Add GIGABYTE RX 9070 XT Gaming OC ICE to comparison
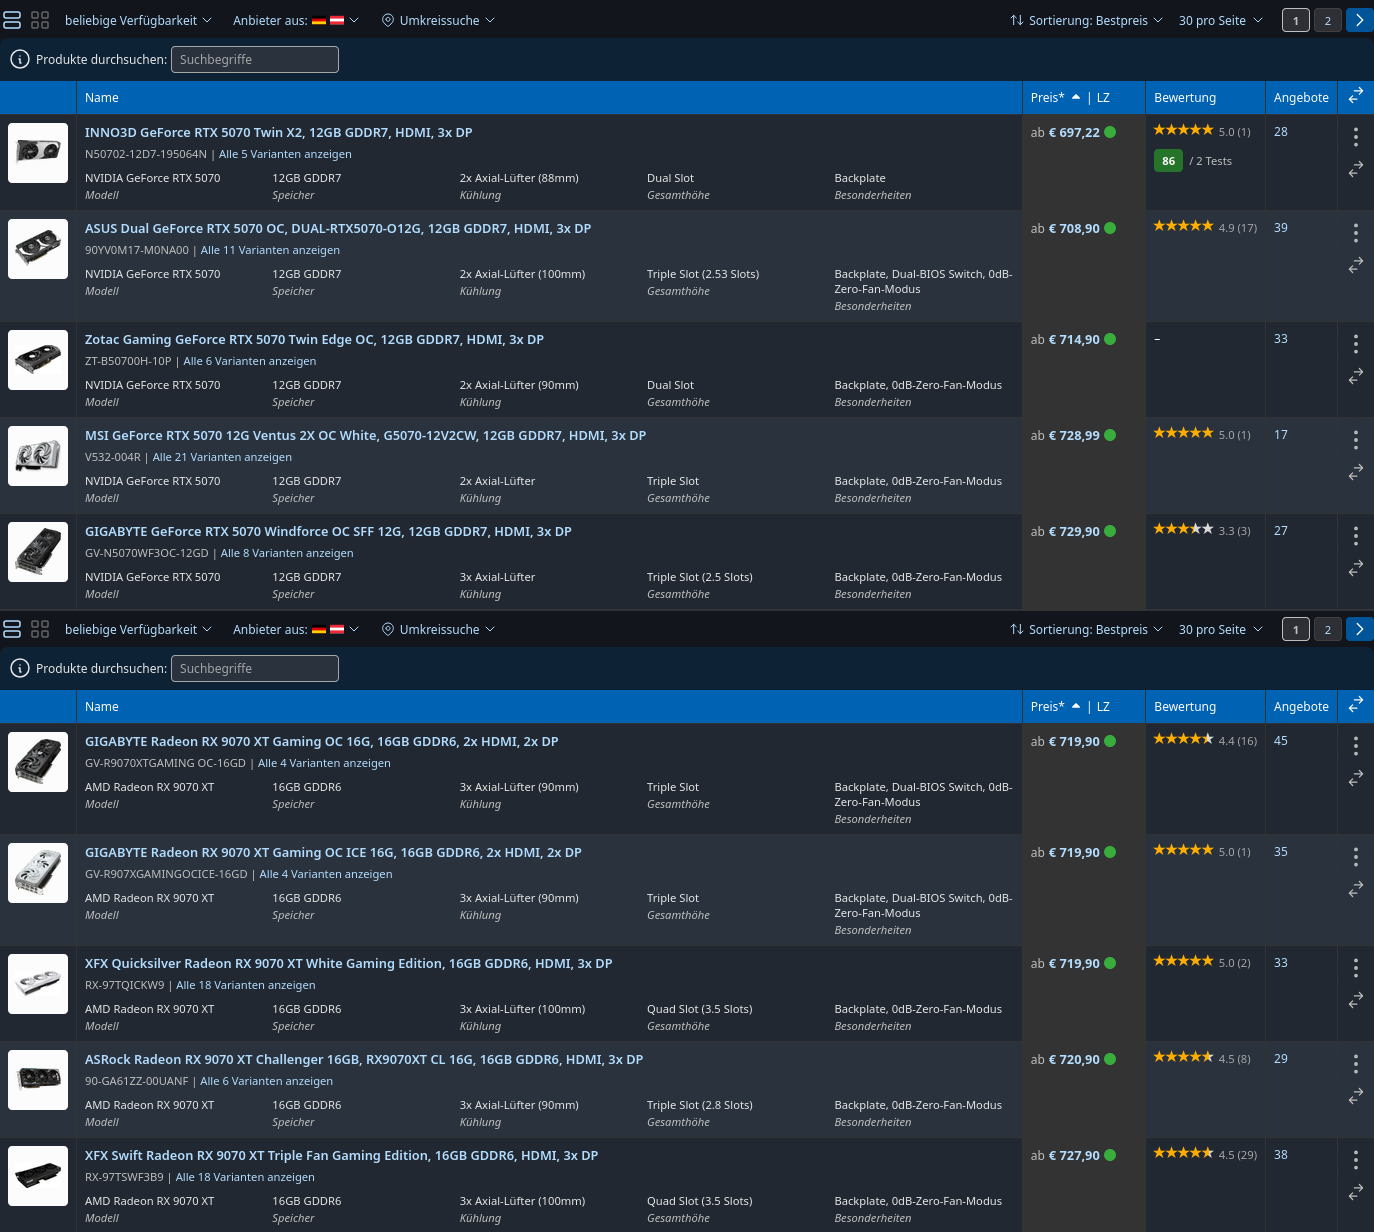1374x1232 pixels. pos(1356,889)
